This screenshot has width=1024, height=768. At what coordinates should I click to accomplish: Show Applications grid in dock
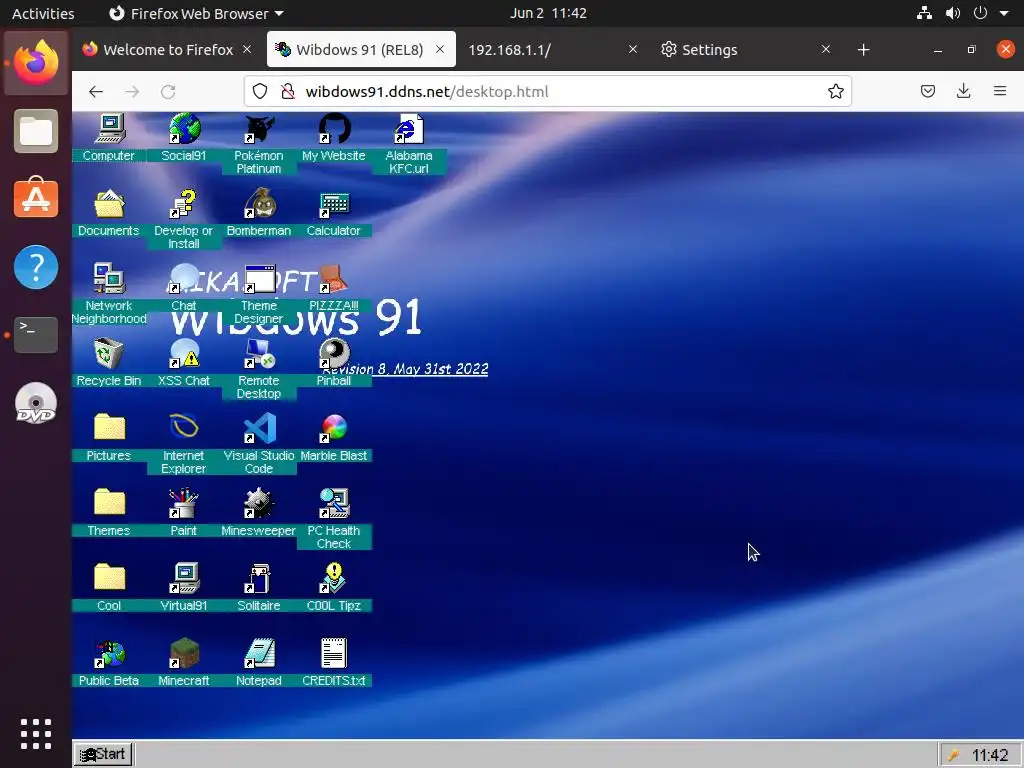(x=36, y=734)
